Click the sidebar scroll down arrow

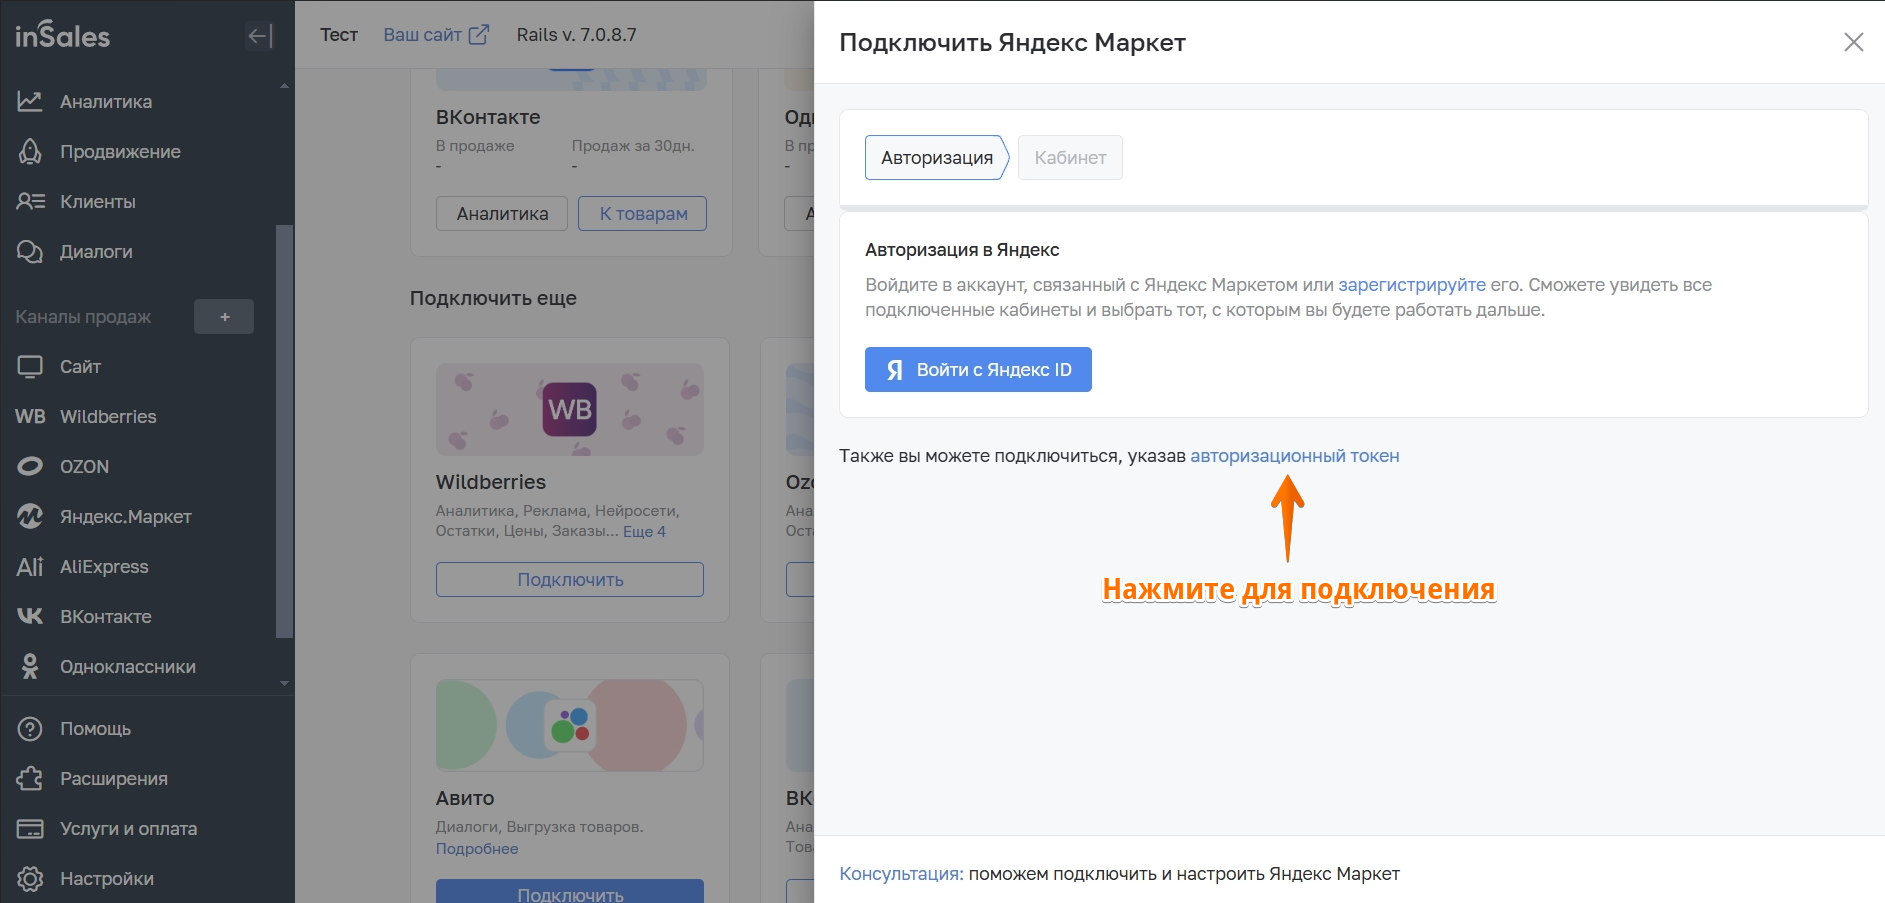[x=285, y=684]
